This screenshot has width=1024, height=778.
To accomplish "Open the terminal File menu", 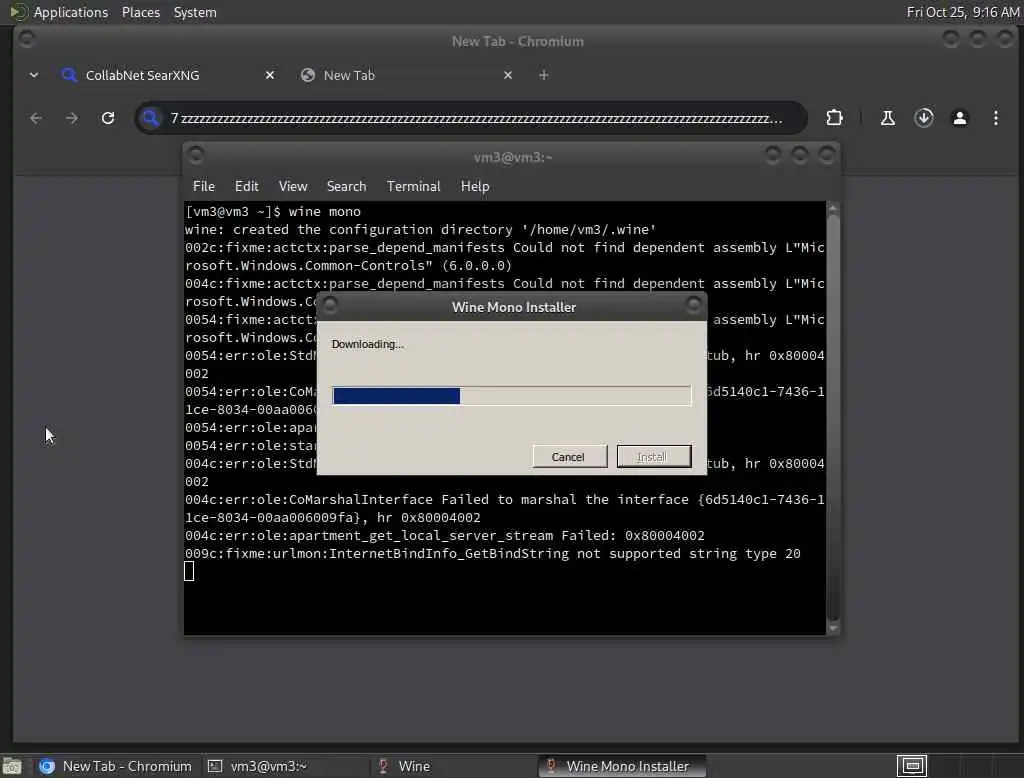I will pos(204,186).
